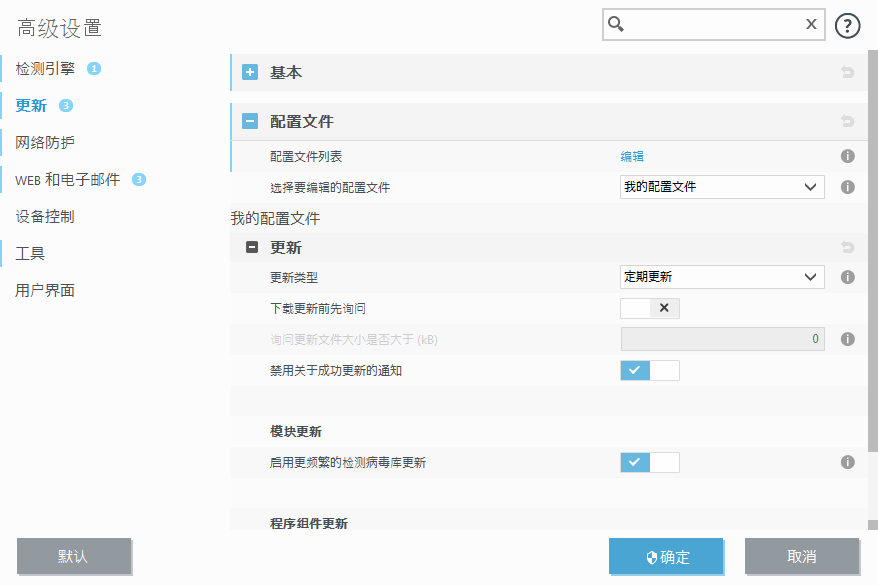Click the revert icon on the 更新 section
This screenshot has height=585, width=878.
pos(847,247)
